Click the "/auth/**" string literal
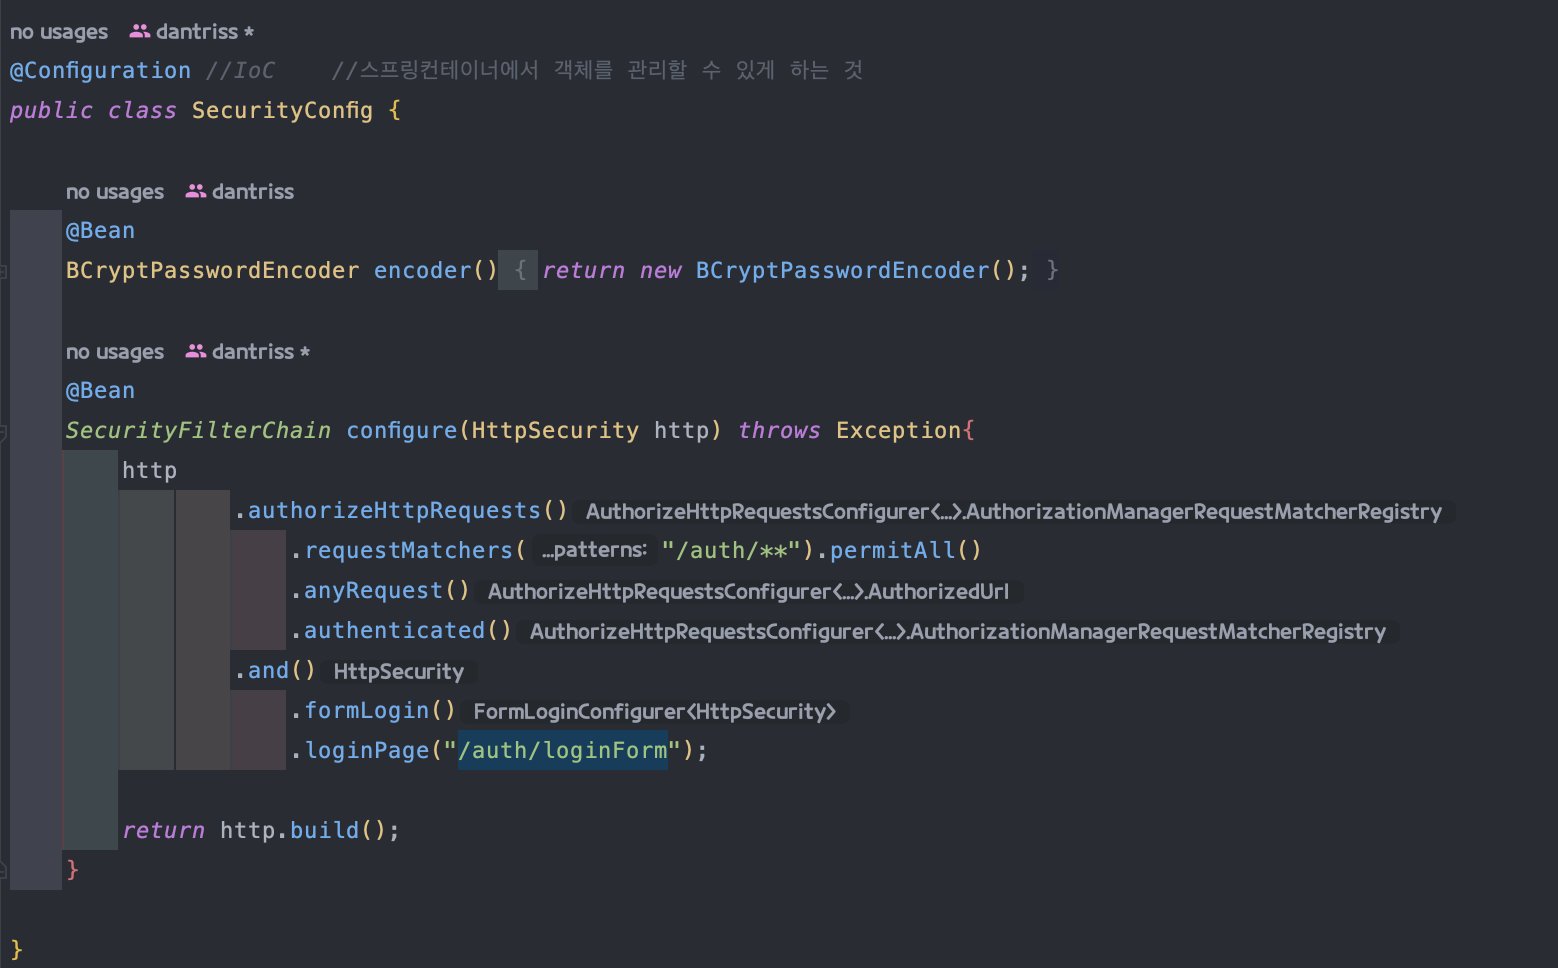Screen dimensions: 1558x968 coord(731,551)
